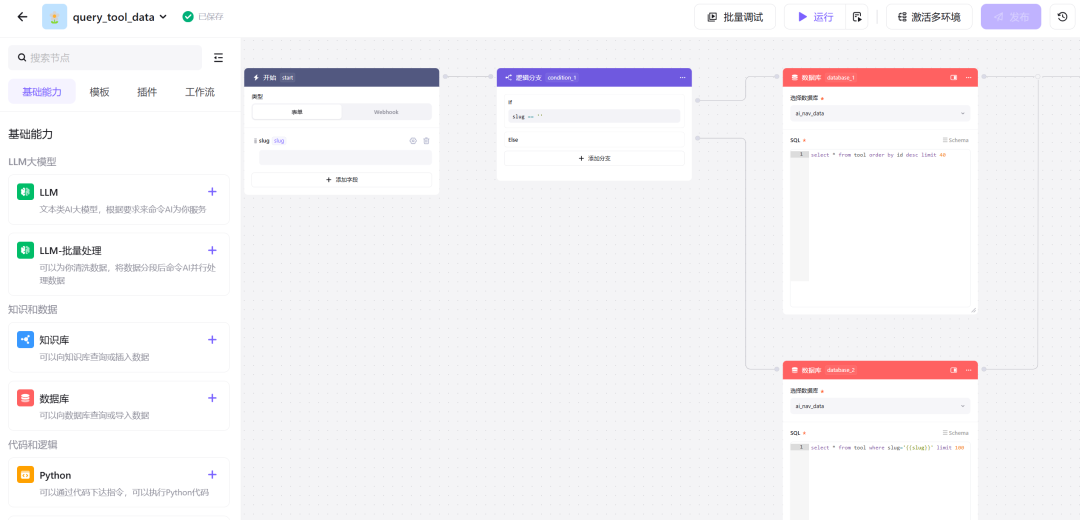Click the 发布 publish button
1080x520 pixels.
[x=1010, y=17]
